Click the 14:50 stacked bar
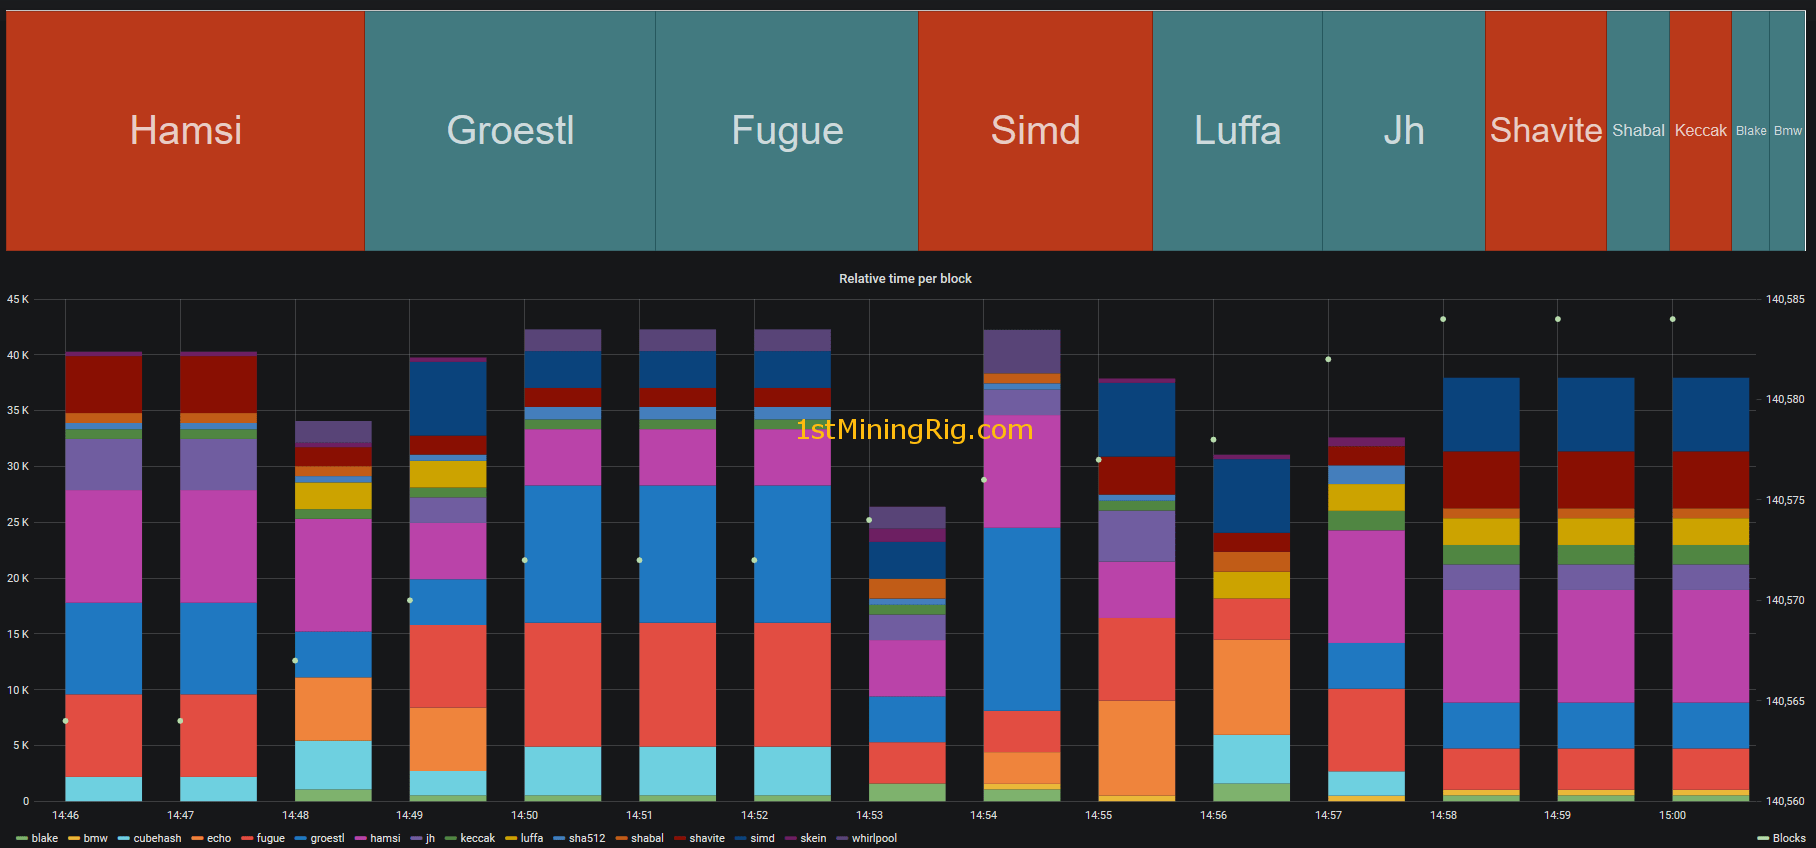 563,565
